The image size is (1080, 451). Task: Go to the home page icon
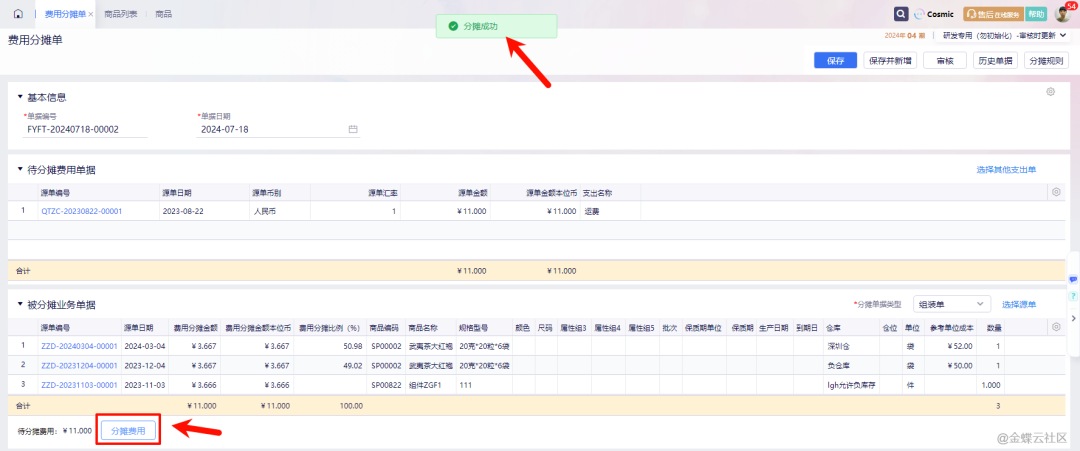(18, 14)
